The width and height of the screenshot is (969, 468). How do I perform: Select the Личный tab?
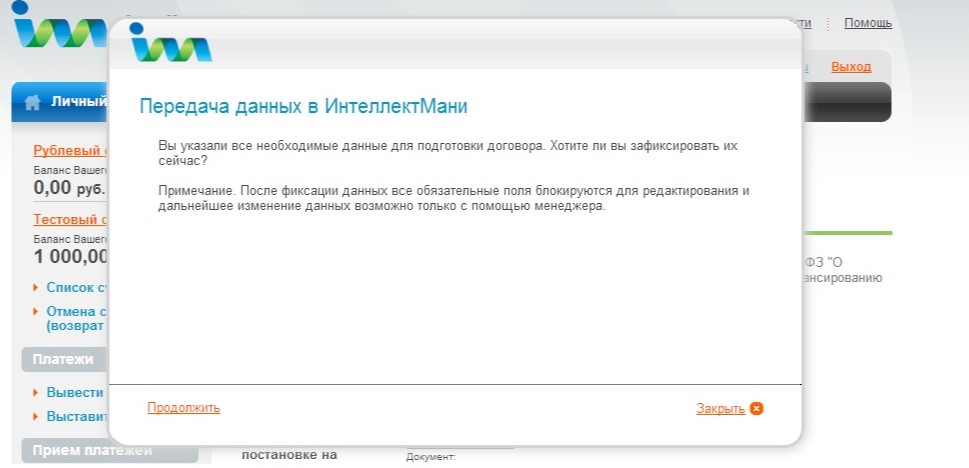(78, 101)
